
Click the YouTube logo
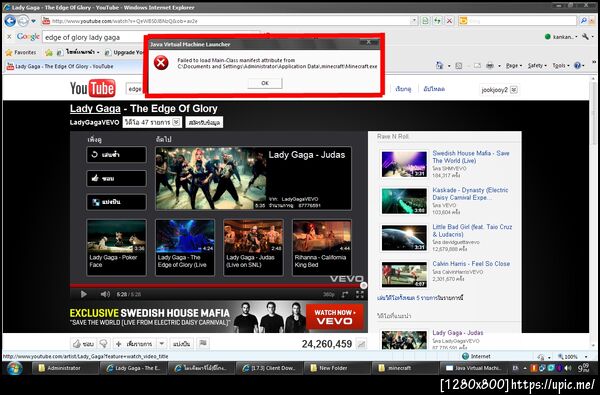(x=93, y=88)
